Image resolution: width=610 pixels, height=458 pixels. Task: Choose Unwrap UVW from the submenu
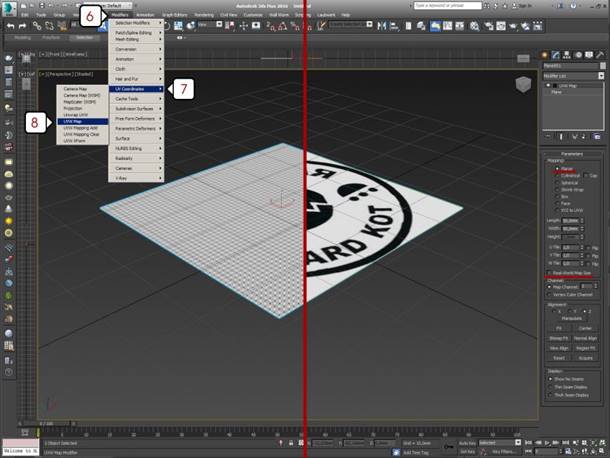[82, 115]
